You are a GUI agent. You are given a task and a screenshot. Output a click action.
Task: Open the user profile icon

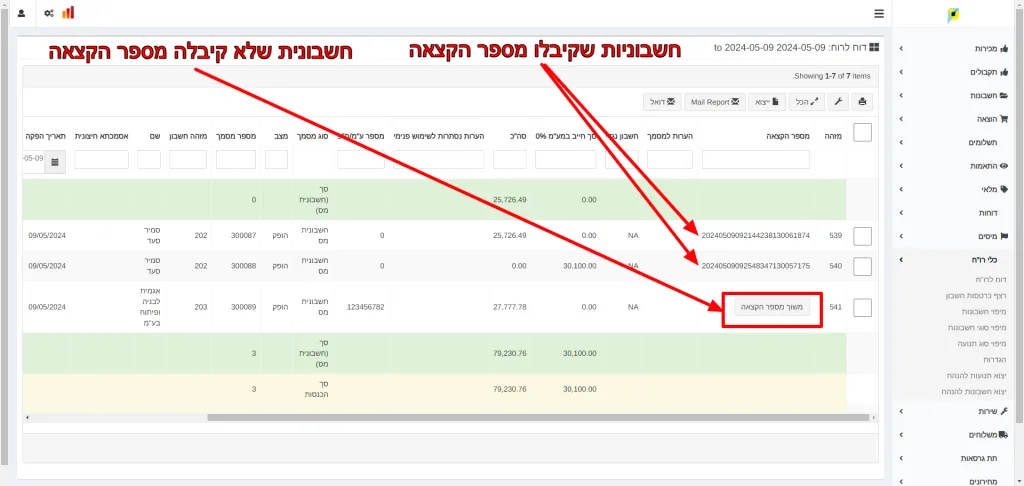coord(21,13)
